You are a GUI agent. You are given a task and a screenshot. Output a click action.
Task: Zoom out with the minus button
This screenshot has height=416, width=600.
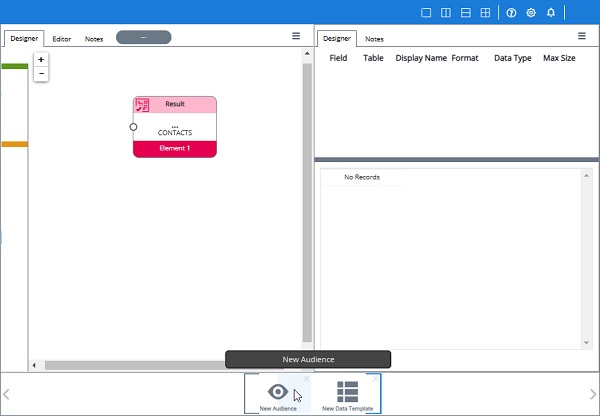(41, 74)
